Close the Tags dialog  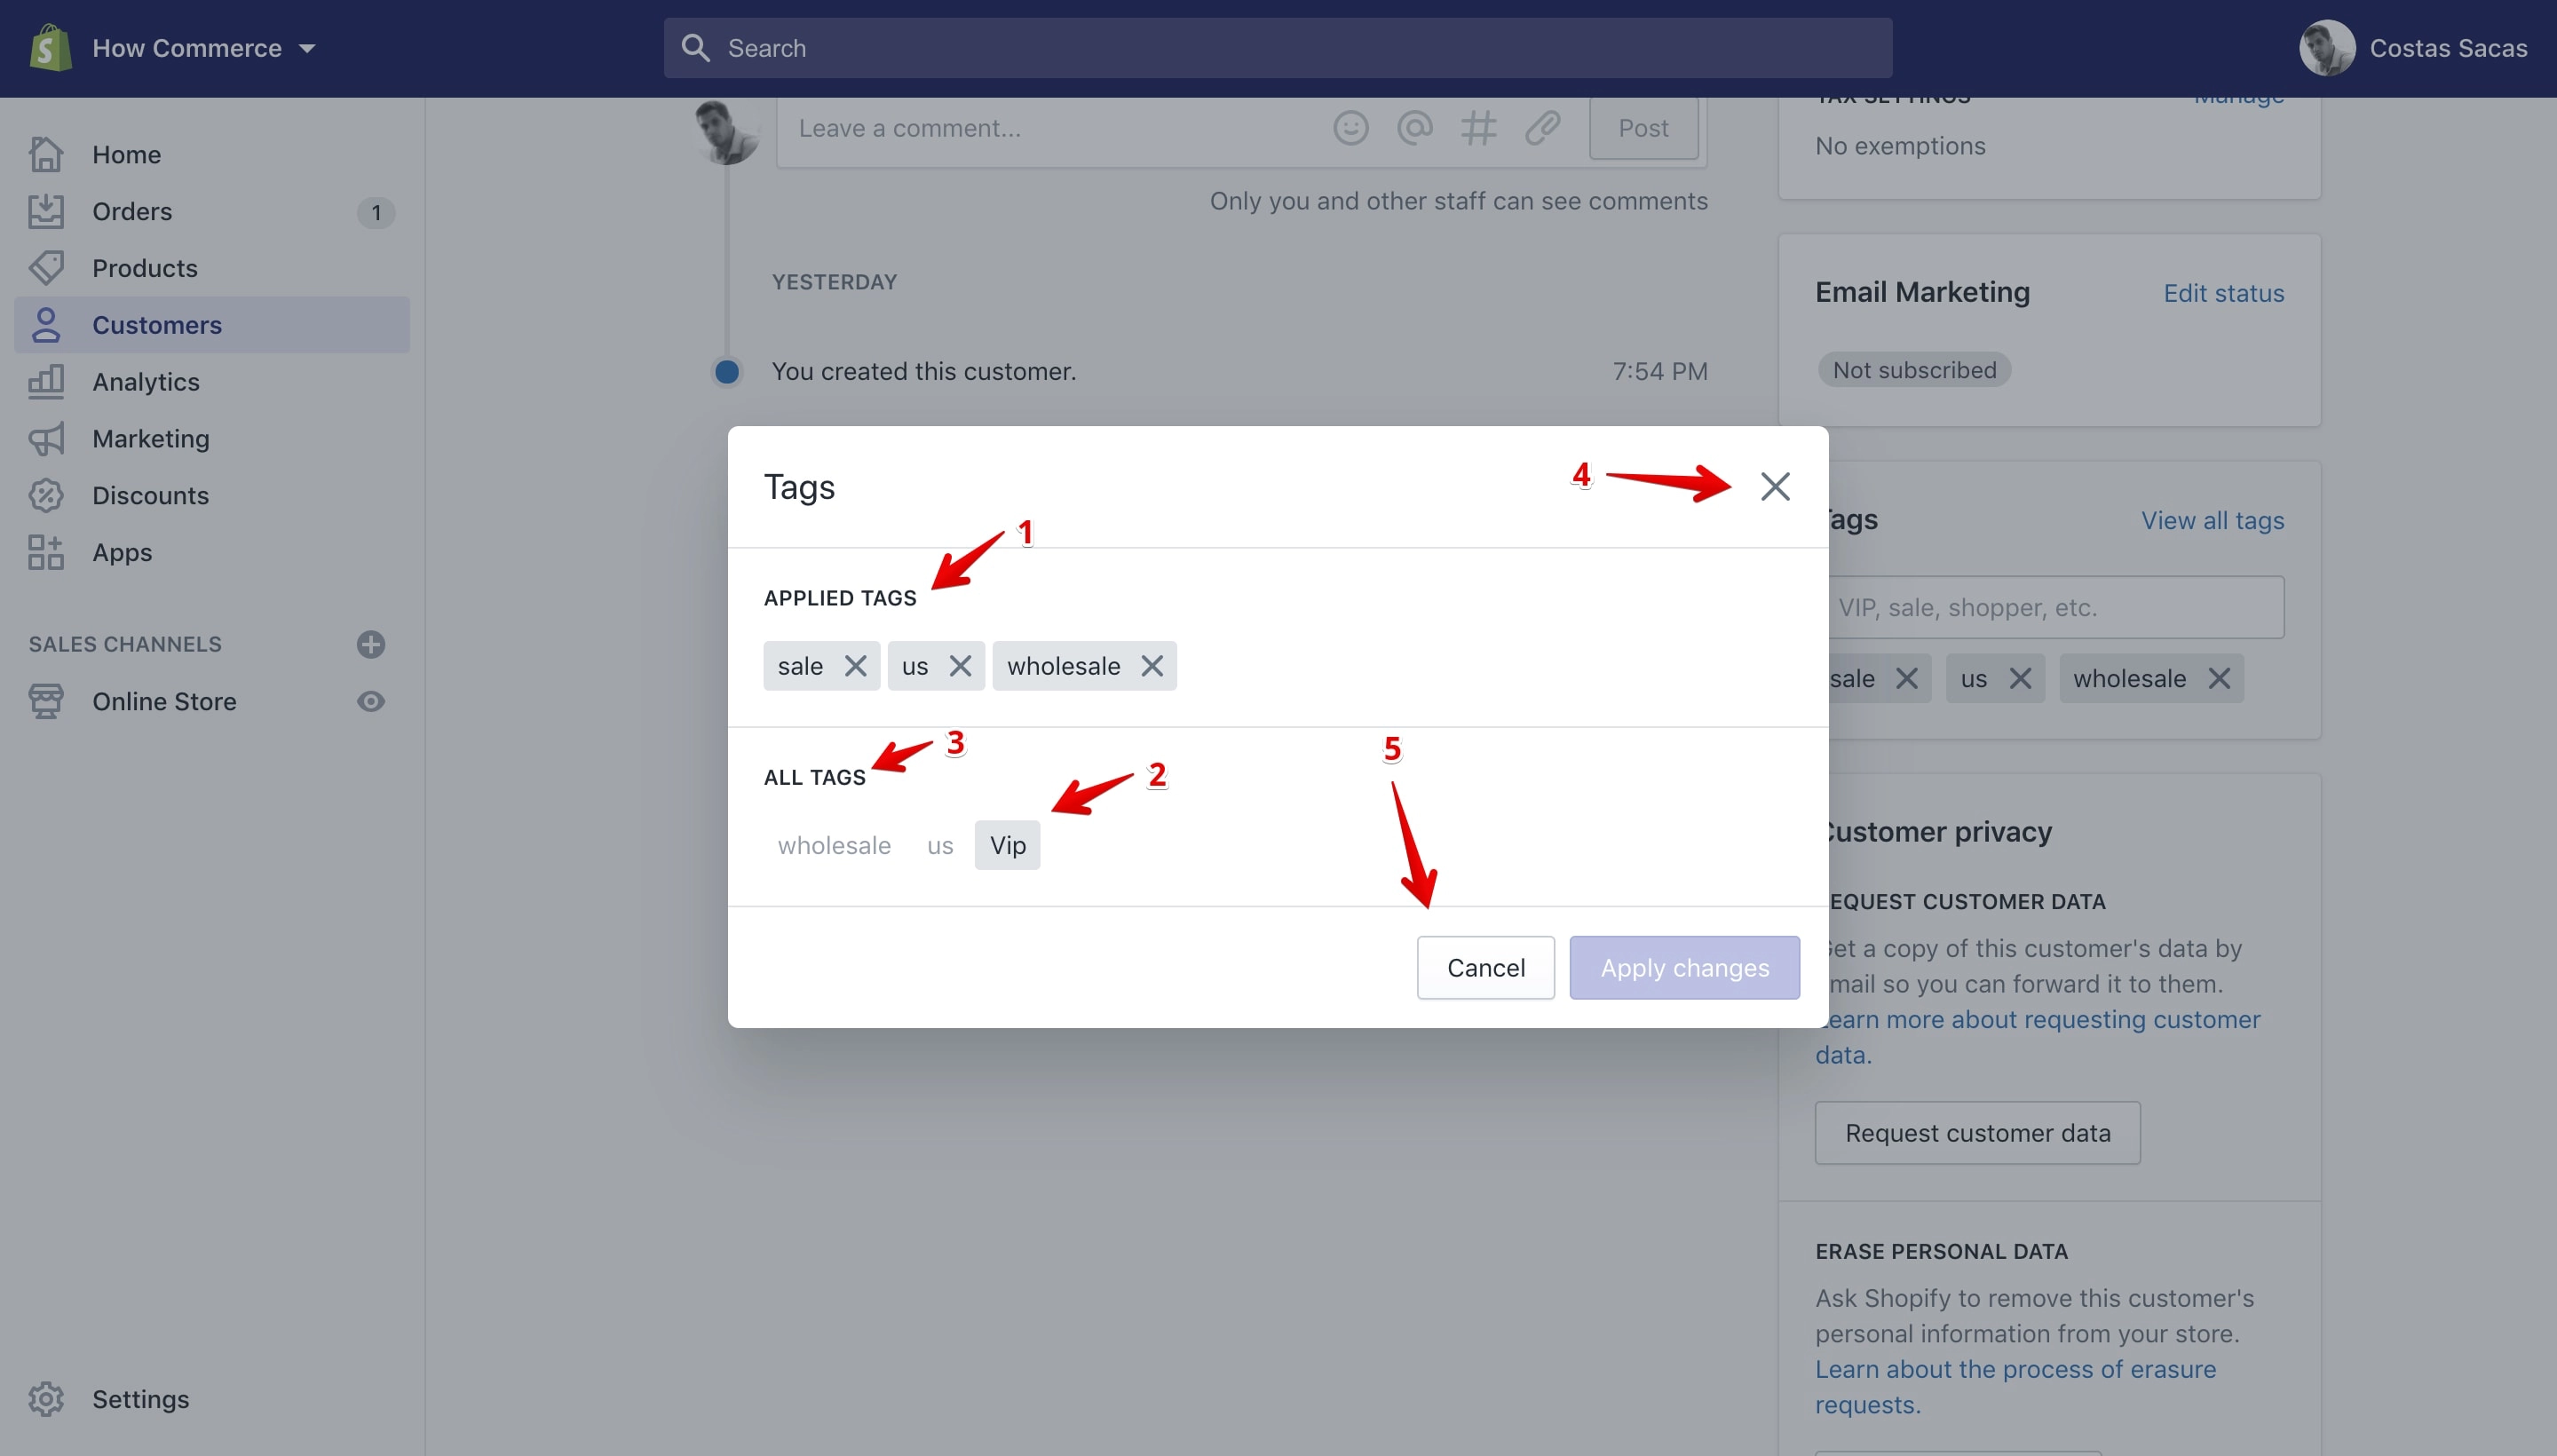coord(1775,487)
